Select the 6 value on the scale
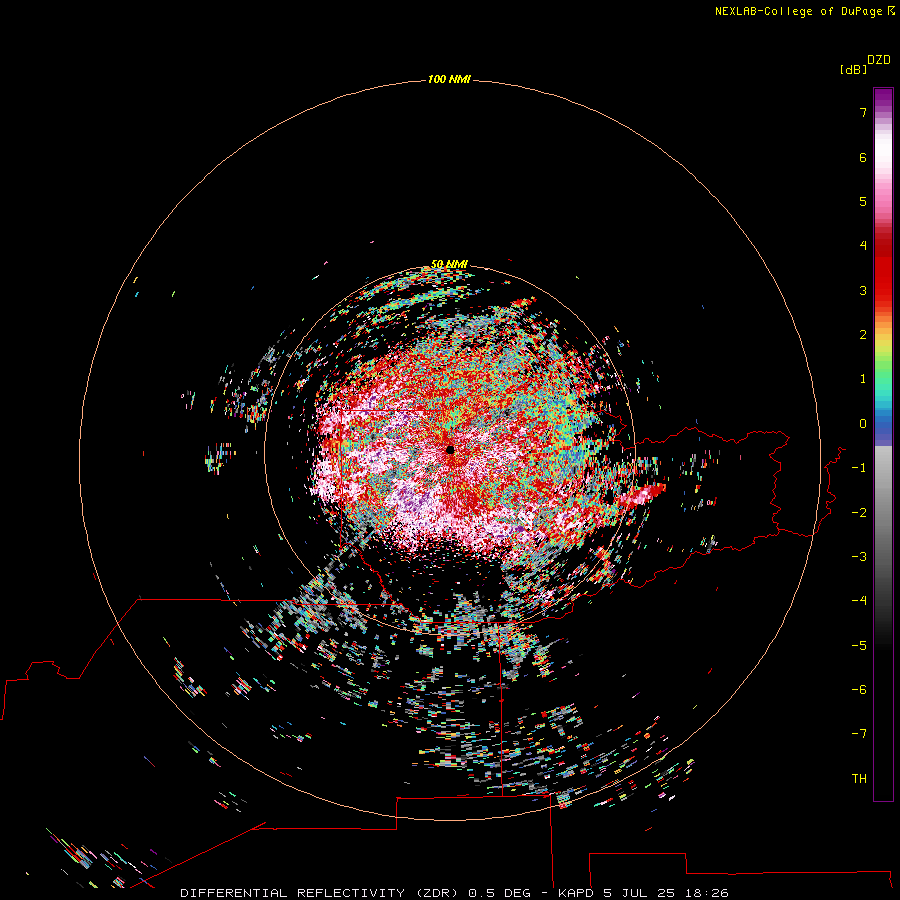 (x=863, y=157)
